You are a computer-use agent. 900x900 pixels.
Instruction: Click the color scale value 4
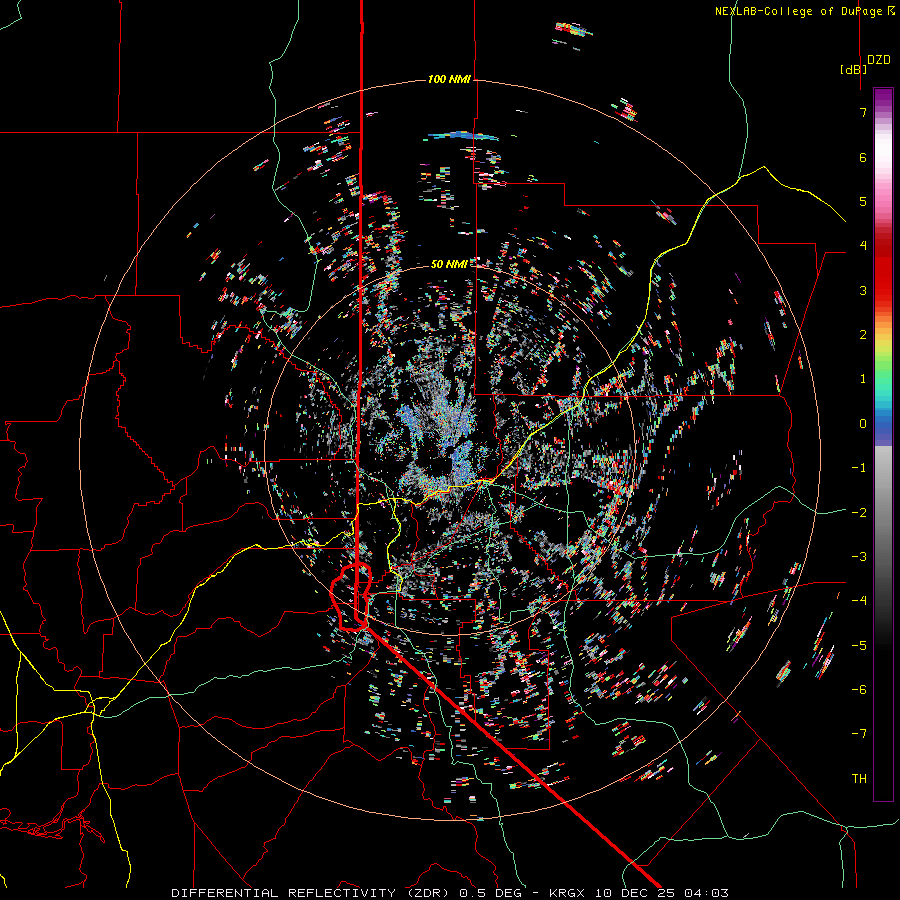(x=863, y=246)
